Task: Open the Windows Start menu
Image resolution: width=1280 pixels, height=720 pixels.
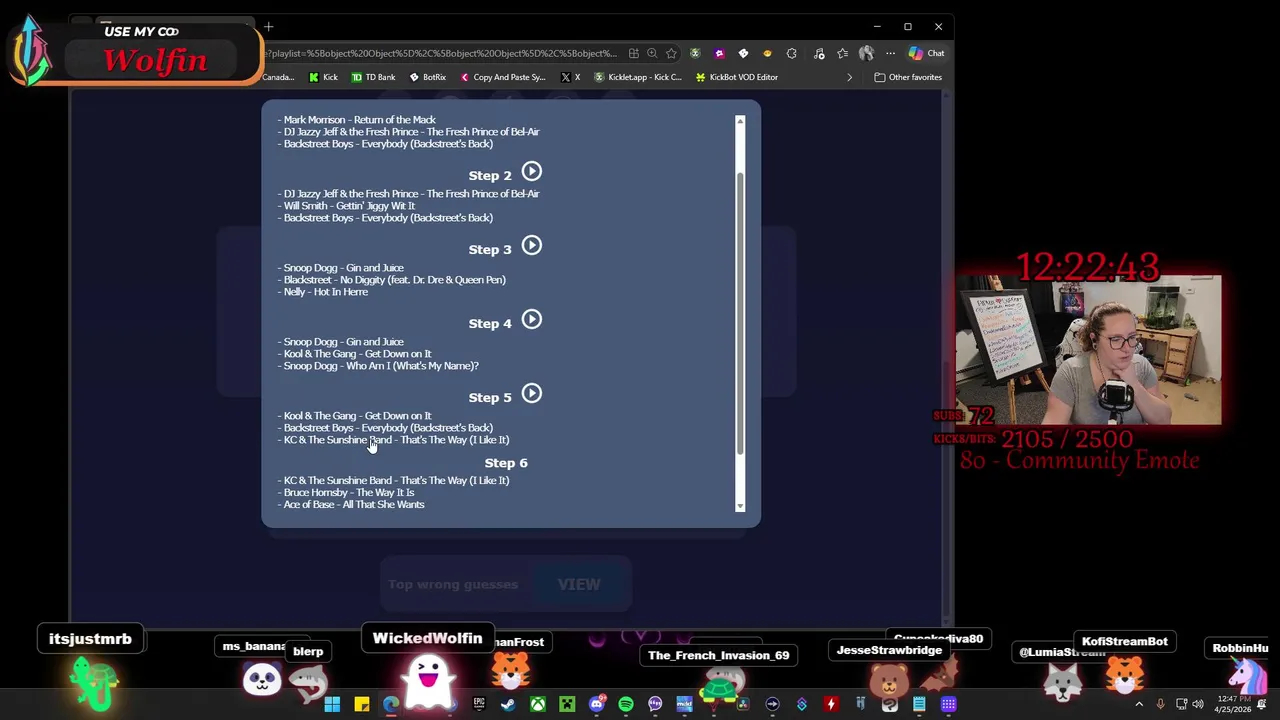Action: (332, 704)
